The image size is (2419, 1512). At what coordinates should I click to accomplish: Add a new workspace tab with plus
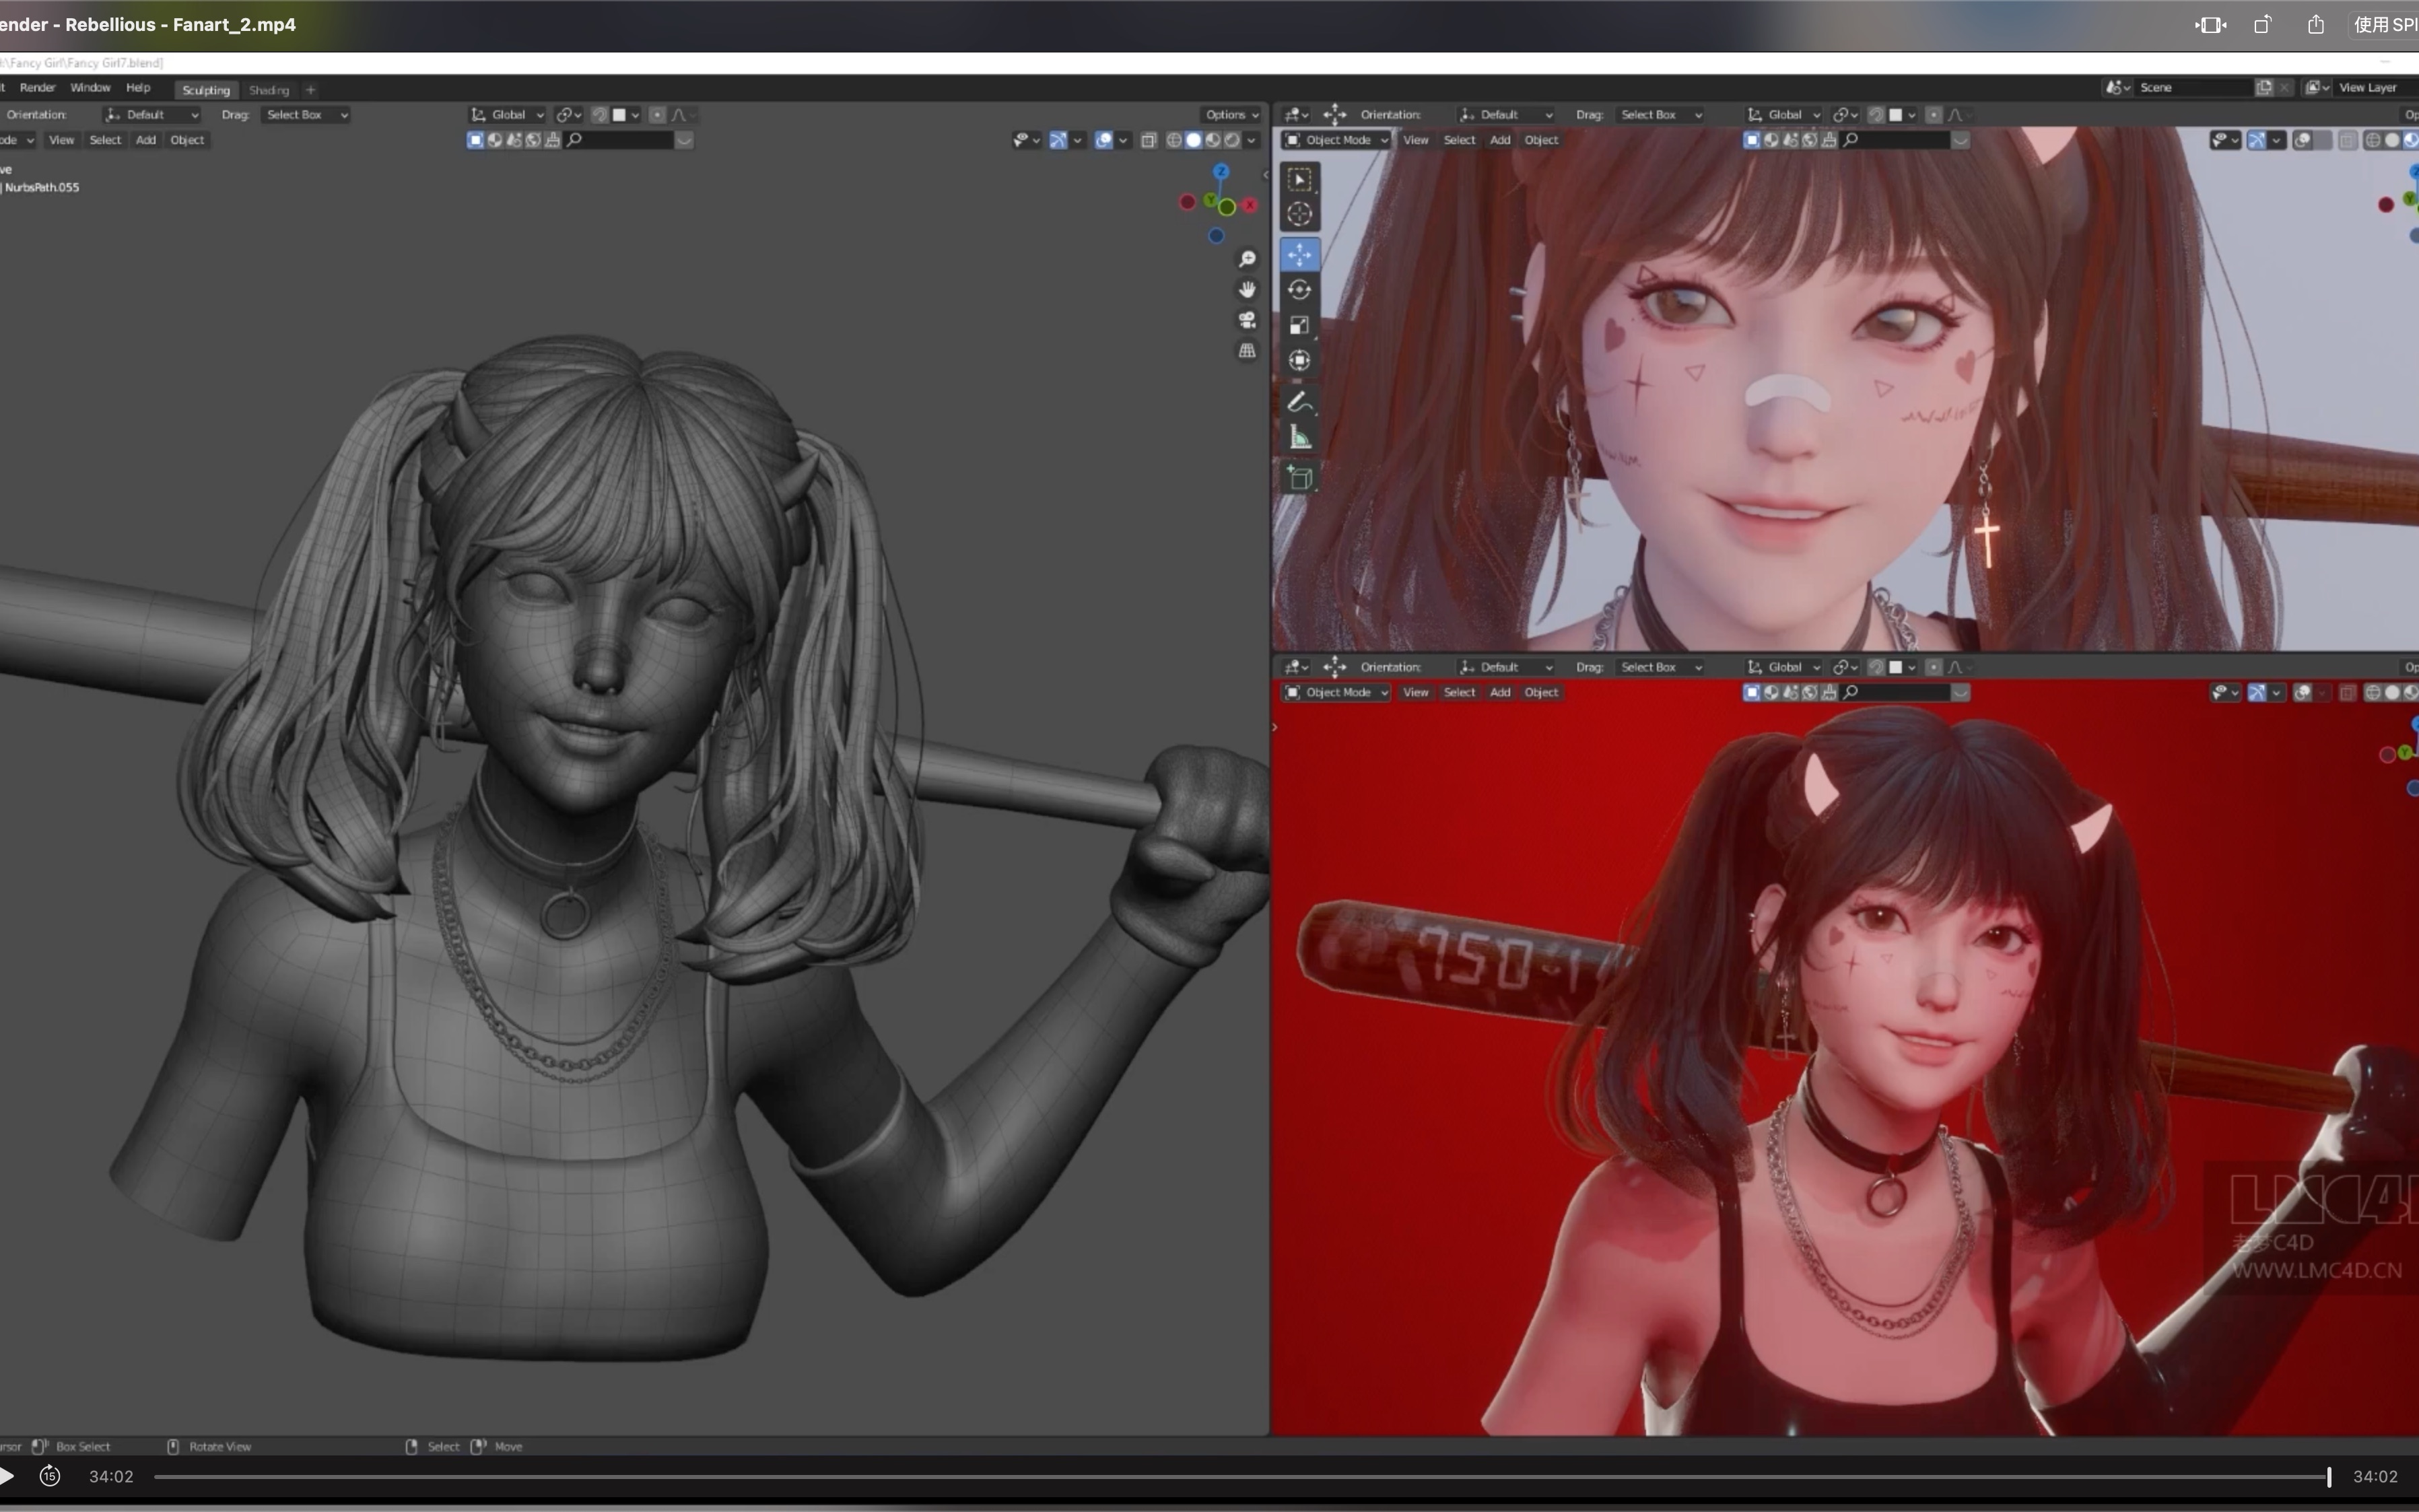tap(310, 90)
